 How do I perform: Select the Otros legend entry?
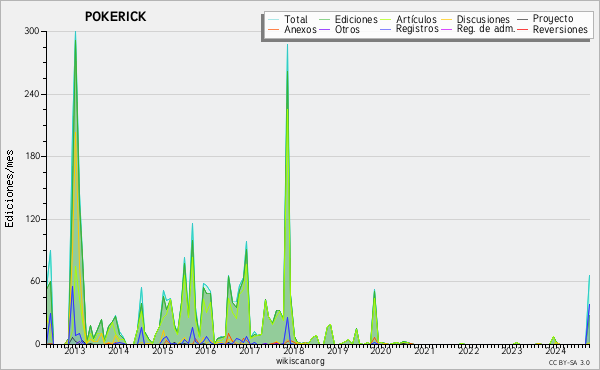pyautogui.click(x=339, y=29)
